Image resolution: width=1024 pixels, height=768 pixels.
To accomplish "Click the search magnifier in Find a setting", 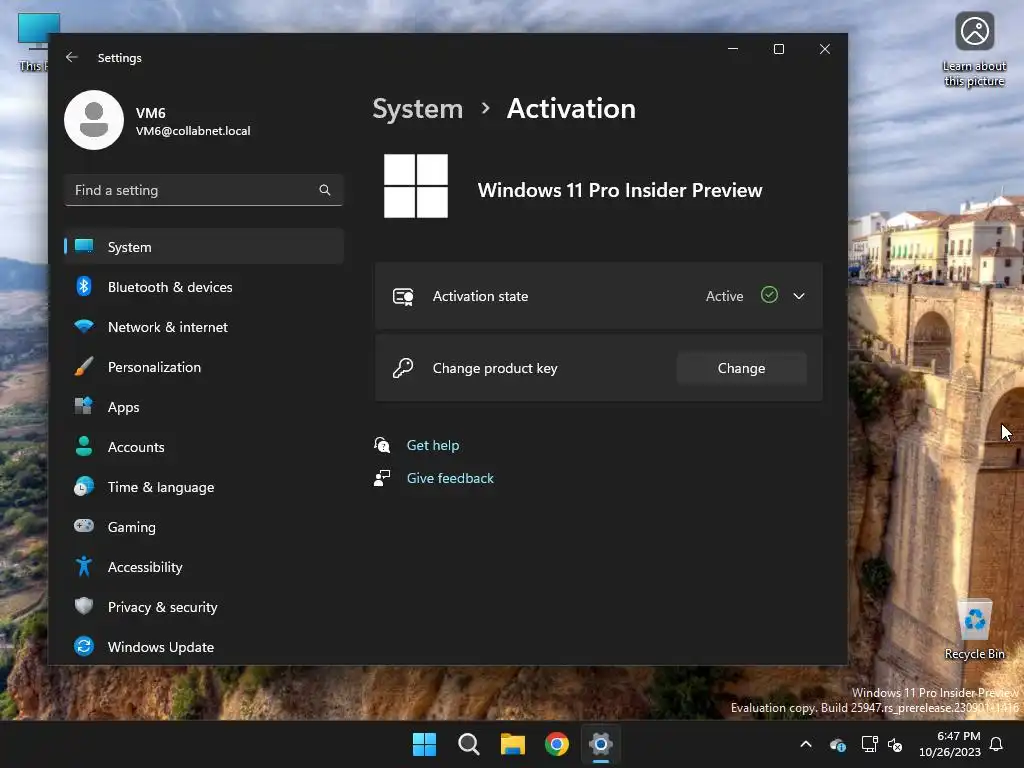I will 325,190.
